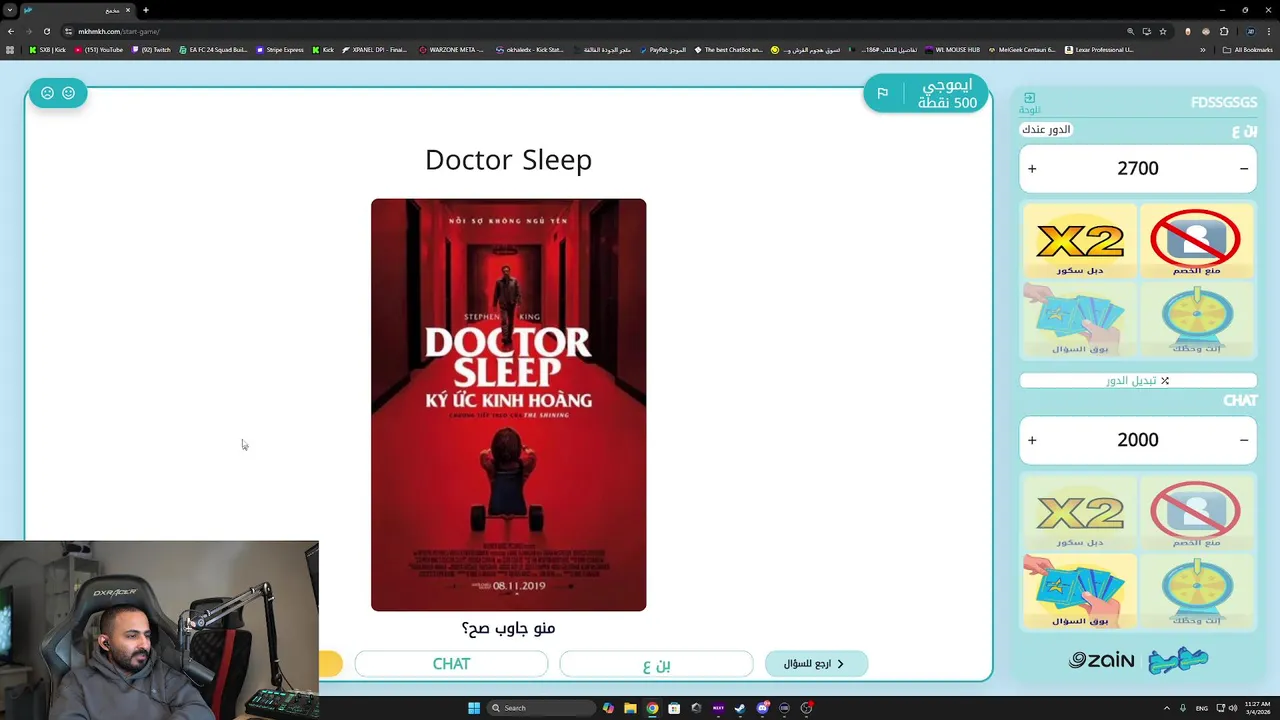The height and width of the screenshot is (720, 1280).
Task: Open the EA FC 24 Squad Builder bookmark
Action: tap(213, 50)
